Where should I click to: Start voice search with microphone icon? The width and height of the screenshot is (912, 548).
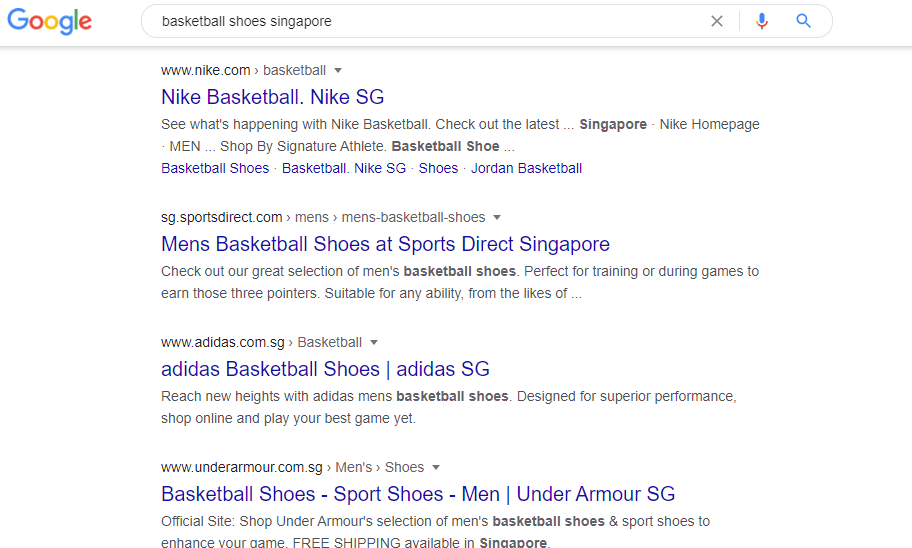tap(761, 21)
